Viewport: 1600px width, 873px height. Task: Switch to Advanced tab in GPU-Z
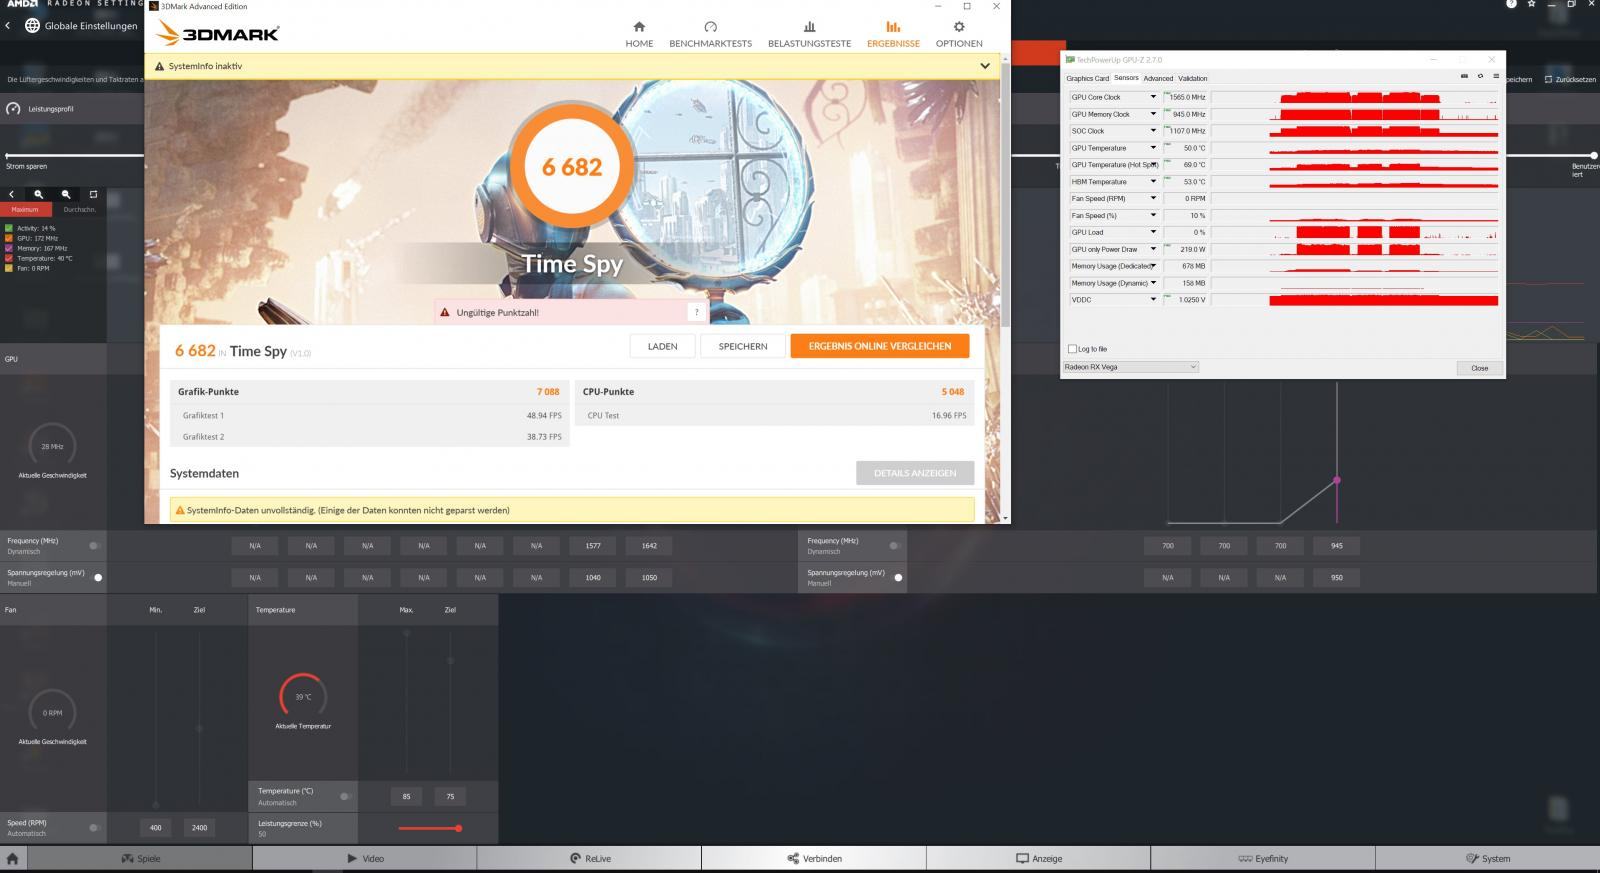coord(1158,78)
